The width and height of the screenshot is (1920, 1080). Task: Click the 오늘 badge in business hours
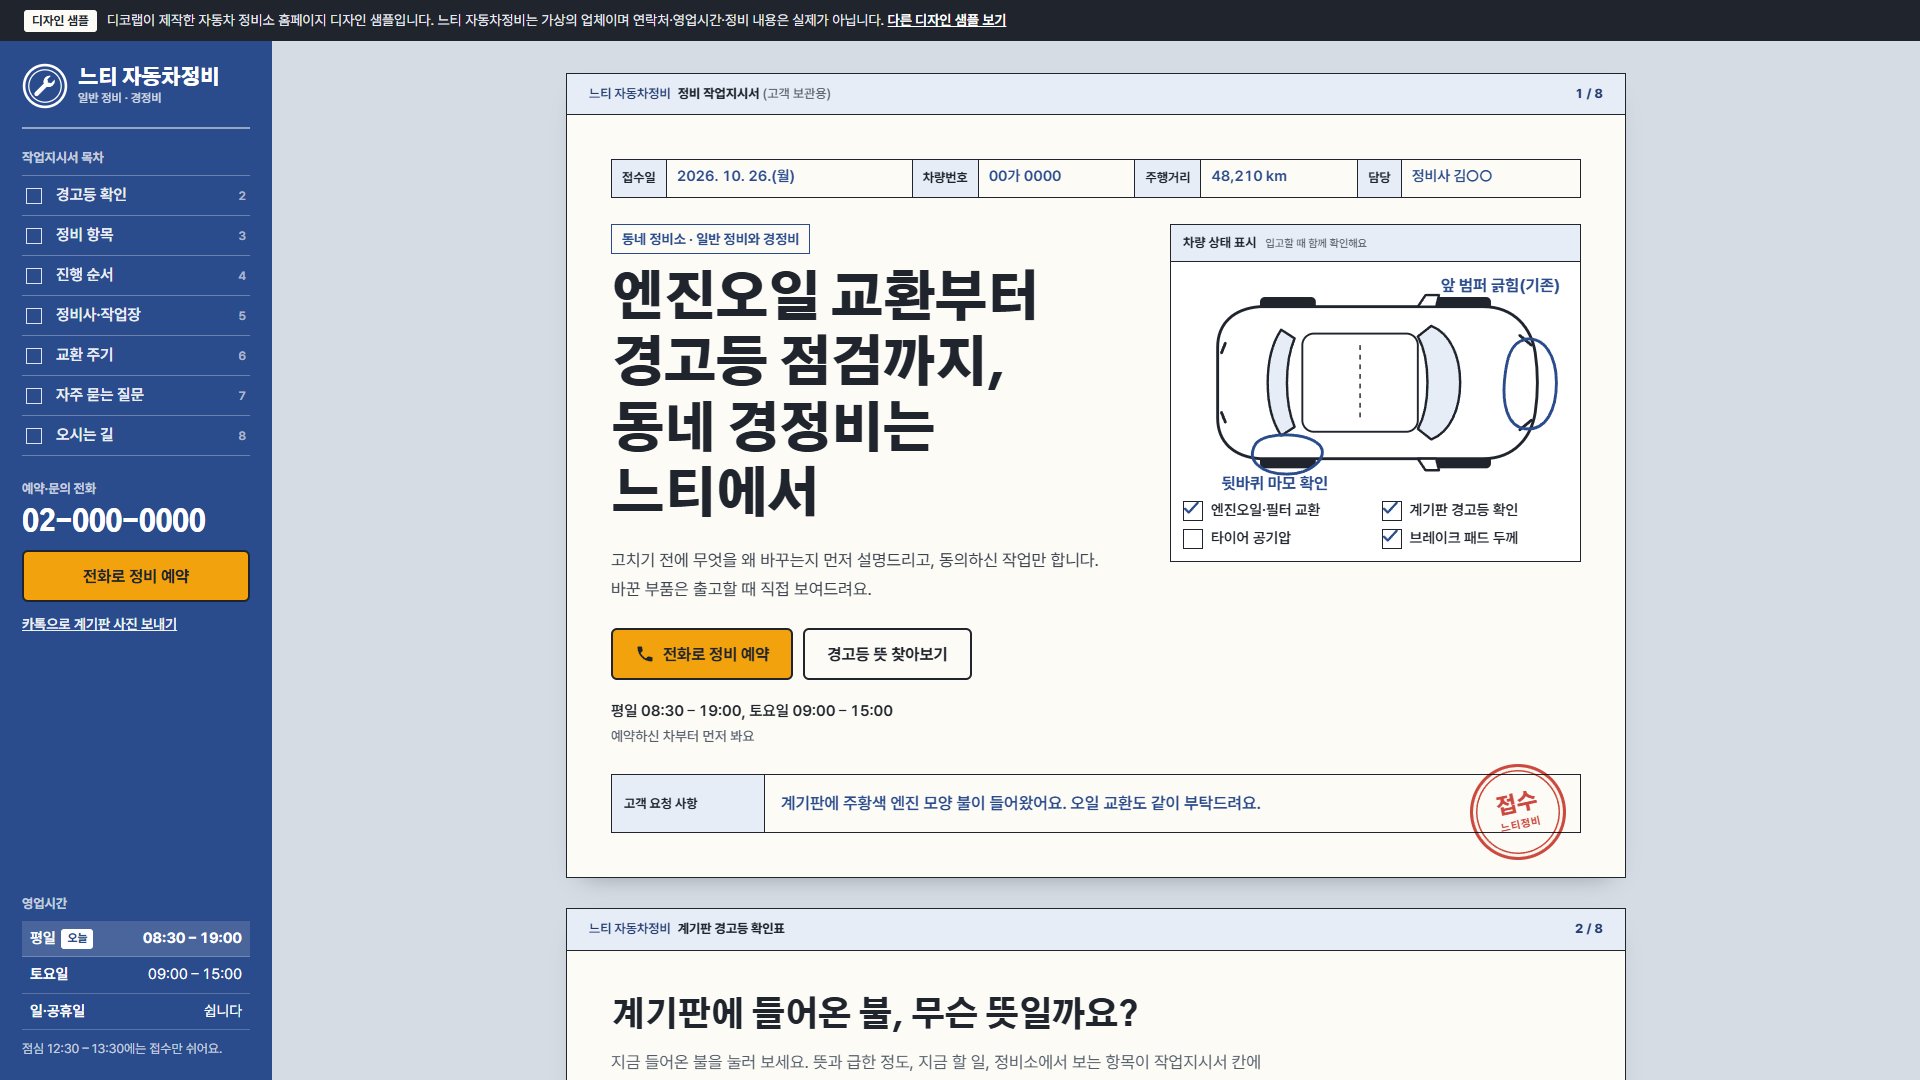point(77,938)
